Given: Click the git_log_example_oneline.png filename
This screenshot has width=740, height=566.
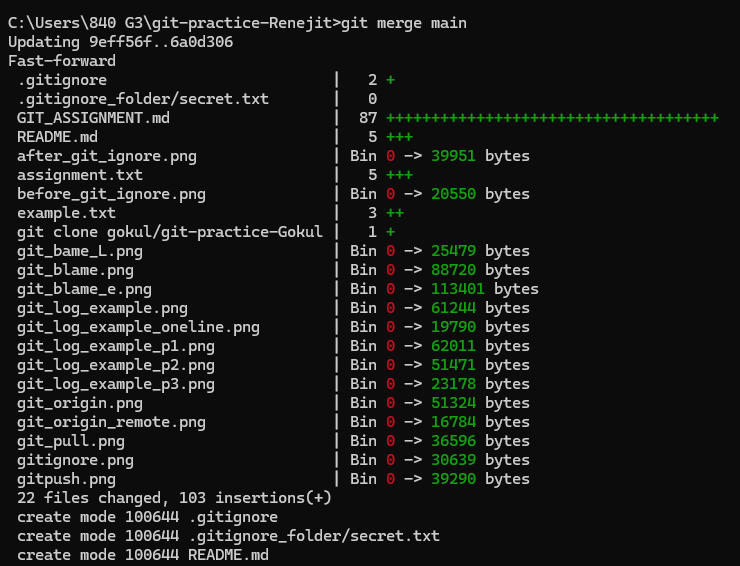Looking at the screenshot, I should tap(138, 327).
